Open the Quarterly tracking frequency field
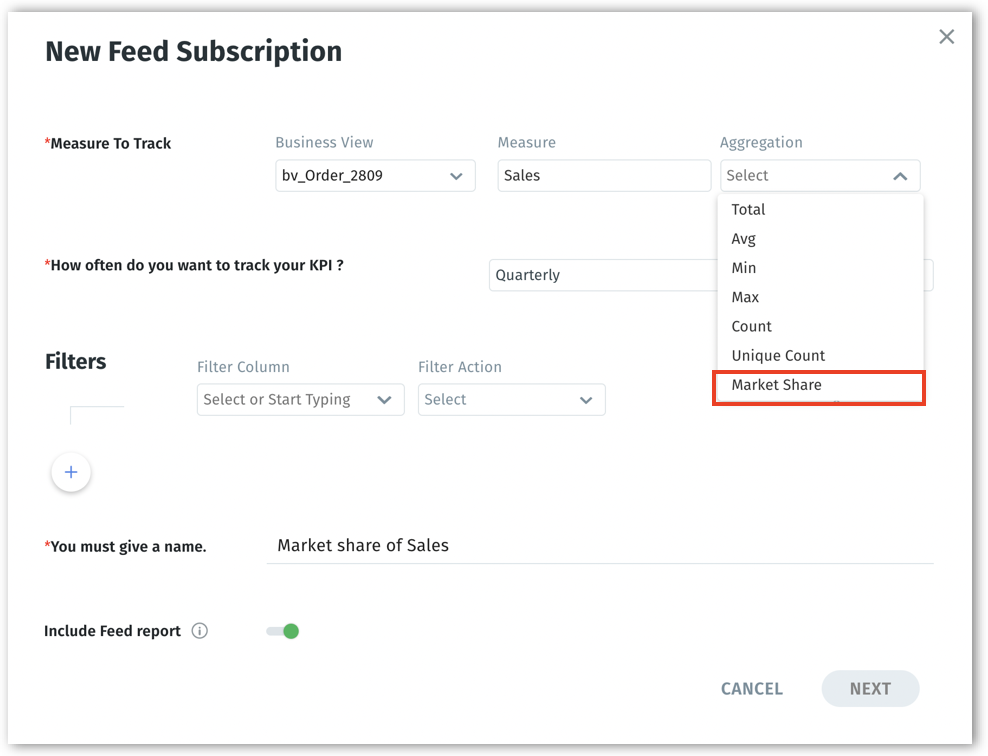Viewport: 988px width, 756px height. click(600, 275)
